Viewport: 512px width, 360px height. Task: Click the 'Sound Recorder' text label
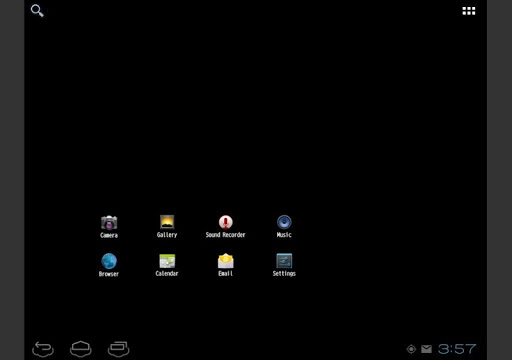(225, 235)
